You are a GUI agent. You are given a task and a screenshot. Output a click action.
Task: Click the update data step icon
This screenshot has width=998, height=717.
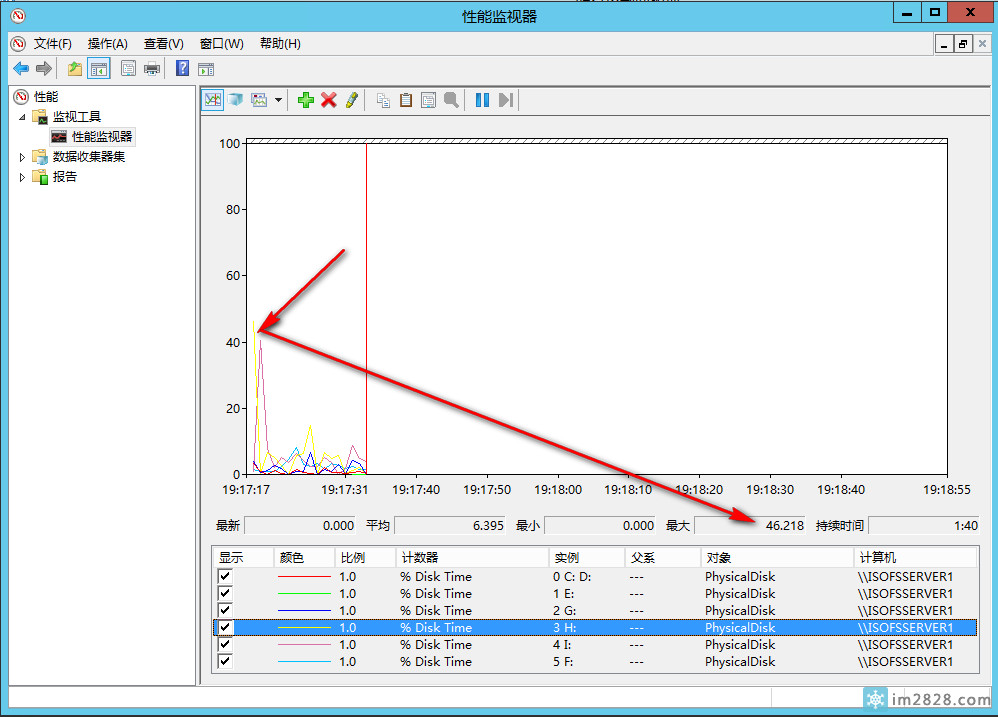506,100
